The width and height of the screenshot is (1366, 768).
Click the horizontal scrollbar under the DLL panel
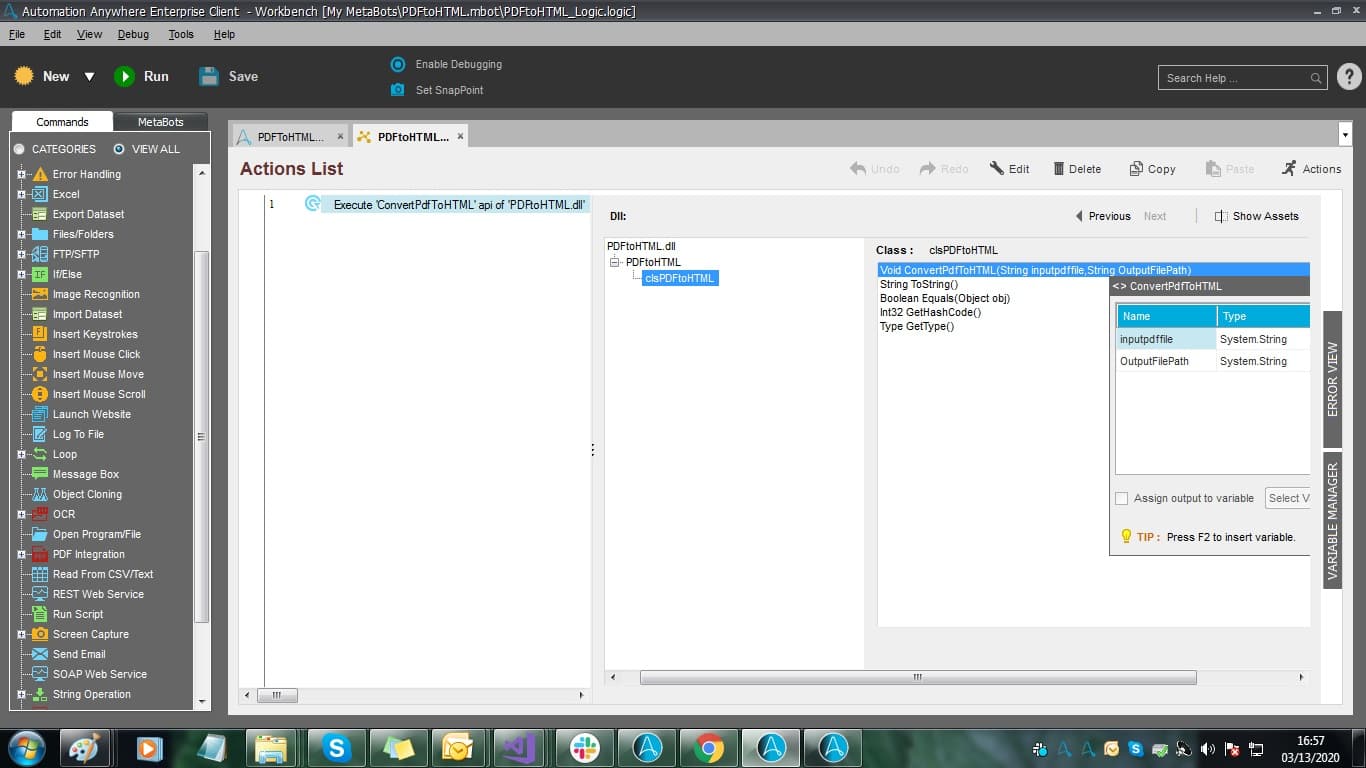point(918,678)
